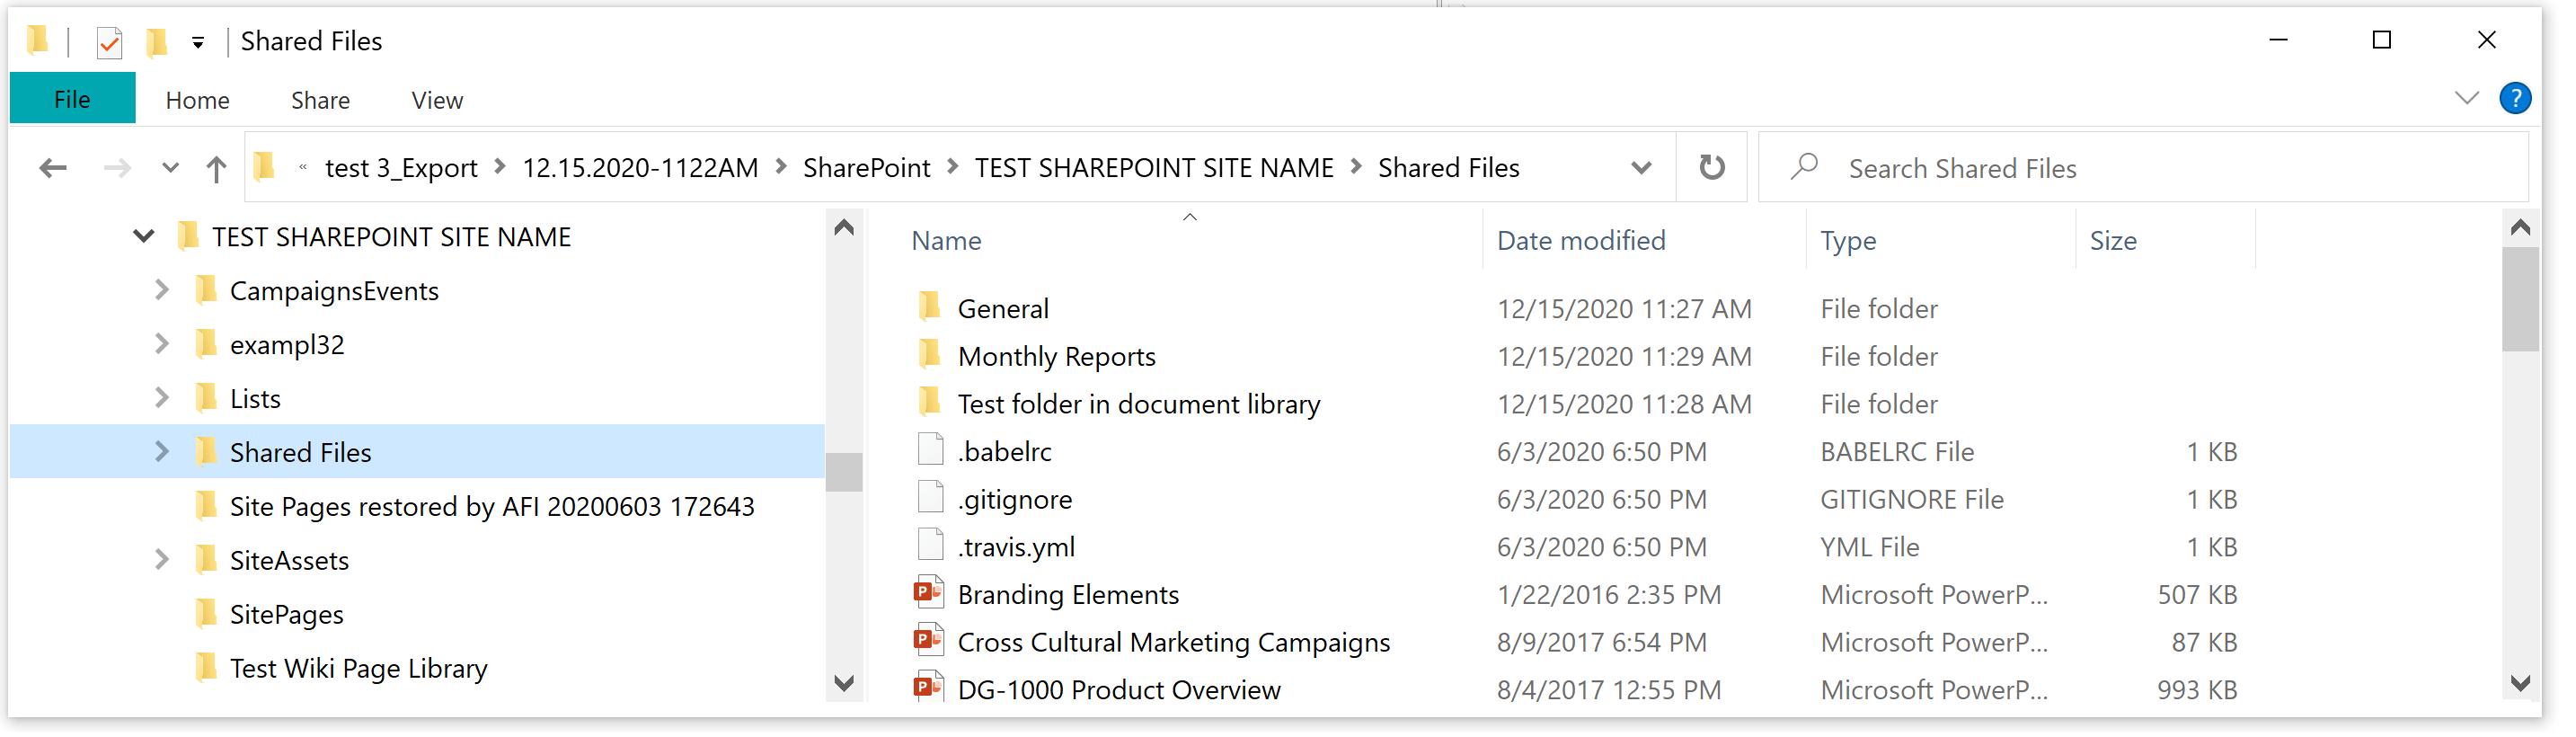2576x737 pixels.
Task: Click the blue Help question mark icon
Action: (2515, 98)
